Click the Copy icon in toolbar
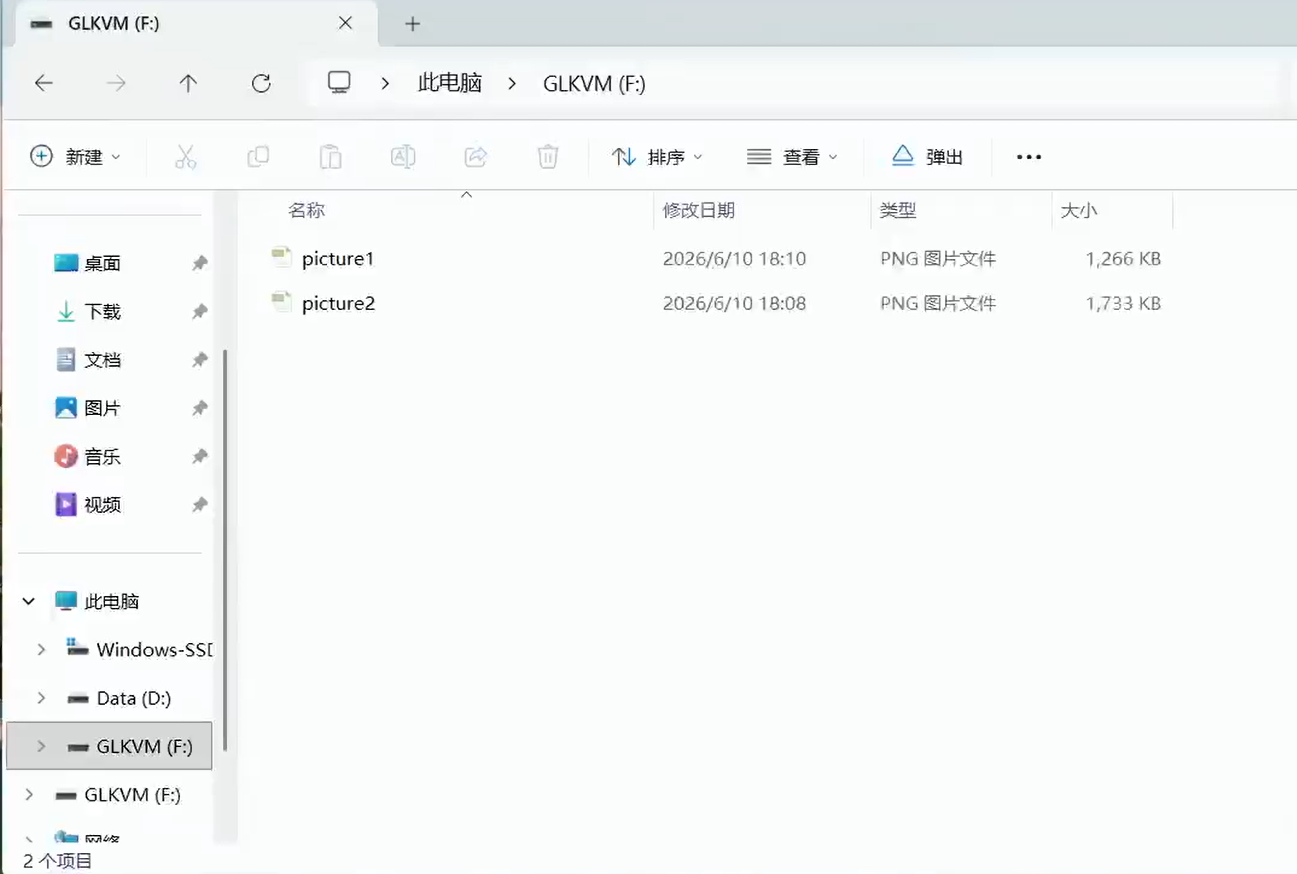Image resolution: width=1297 pixels, height=874 pixels. [258, 157]
